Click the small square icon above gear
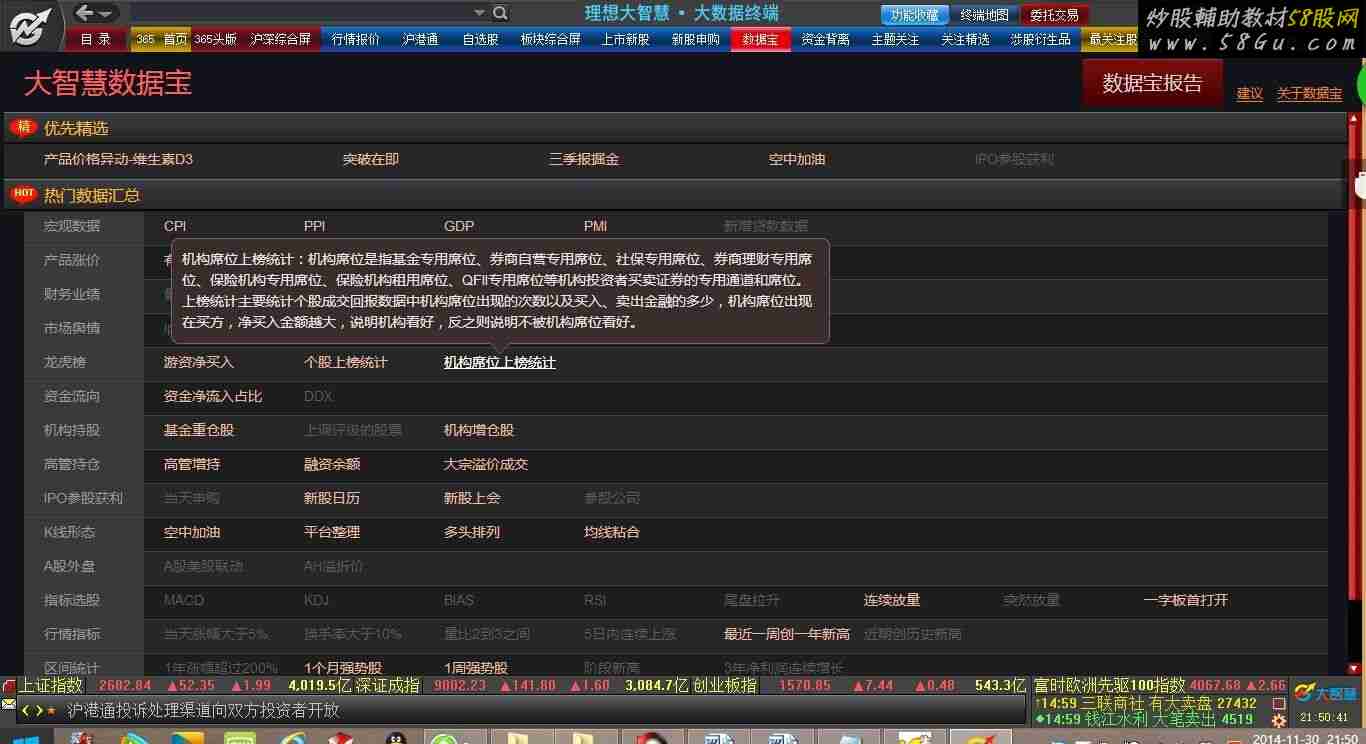Viewport: 1366px width, 744px height. pos(1278,703)
